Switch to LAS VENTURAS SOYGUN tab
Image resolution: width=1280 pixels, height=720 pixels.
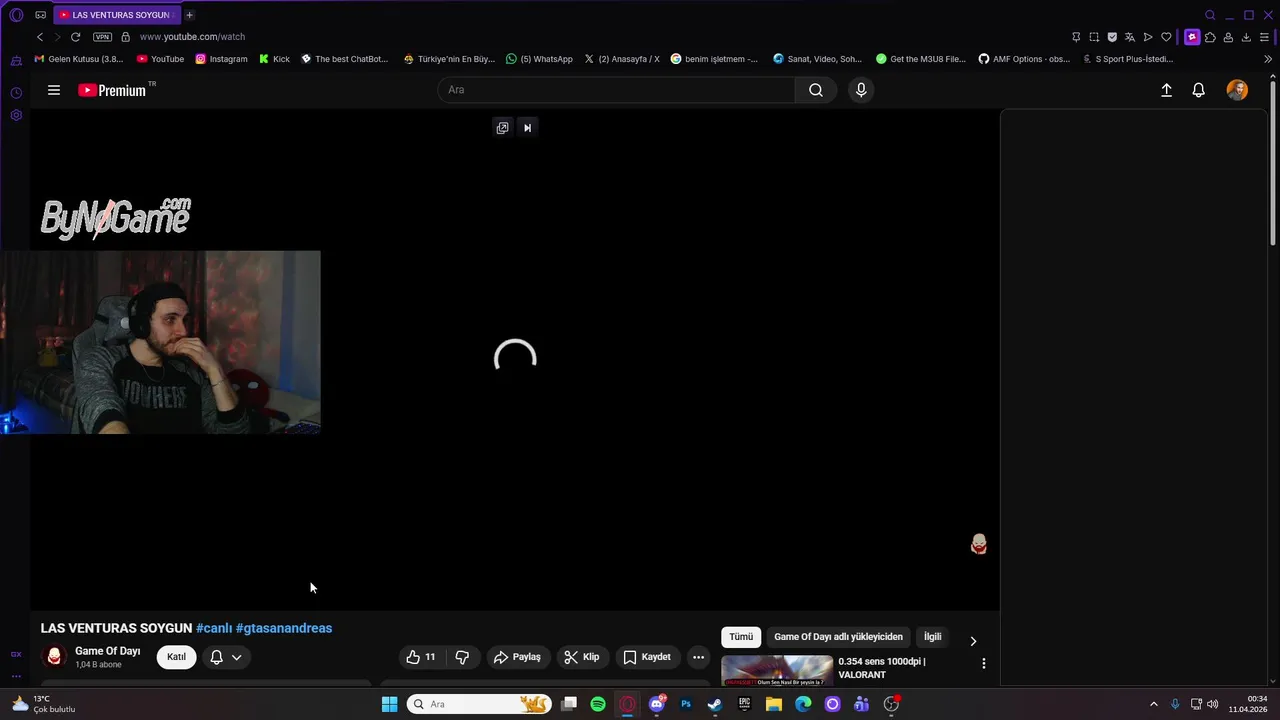(x=117, y=15)
